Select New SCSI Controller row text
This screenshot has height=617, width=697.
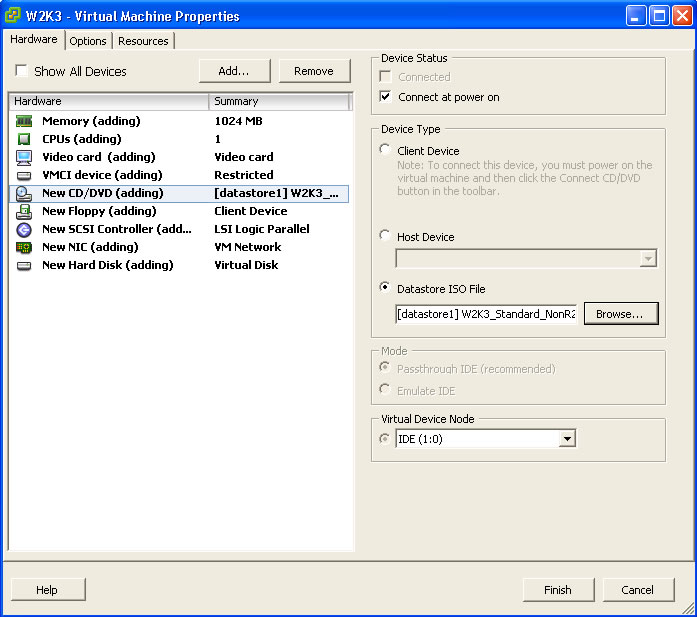[117, 229]
